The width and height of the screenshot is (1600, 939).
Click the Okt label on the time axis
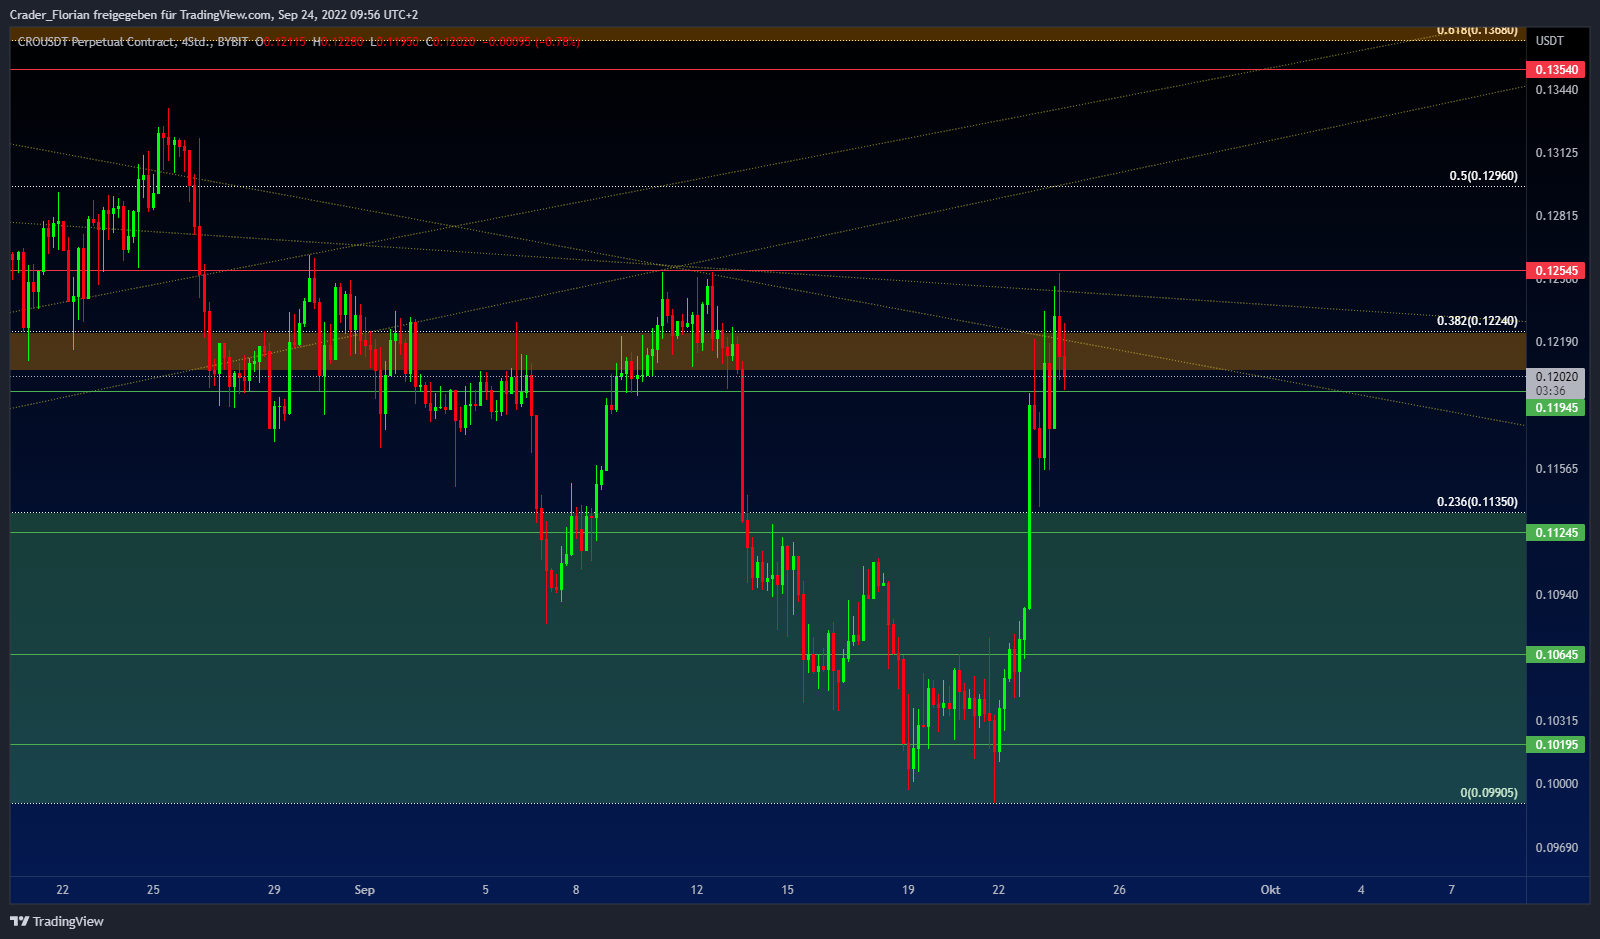pos(1270,890)
